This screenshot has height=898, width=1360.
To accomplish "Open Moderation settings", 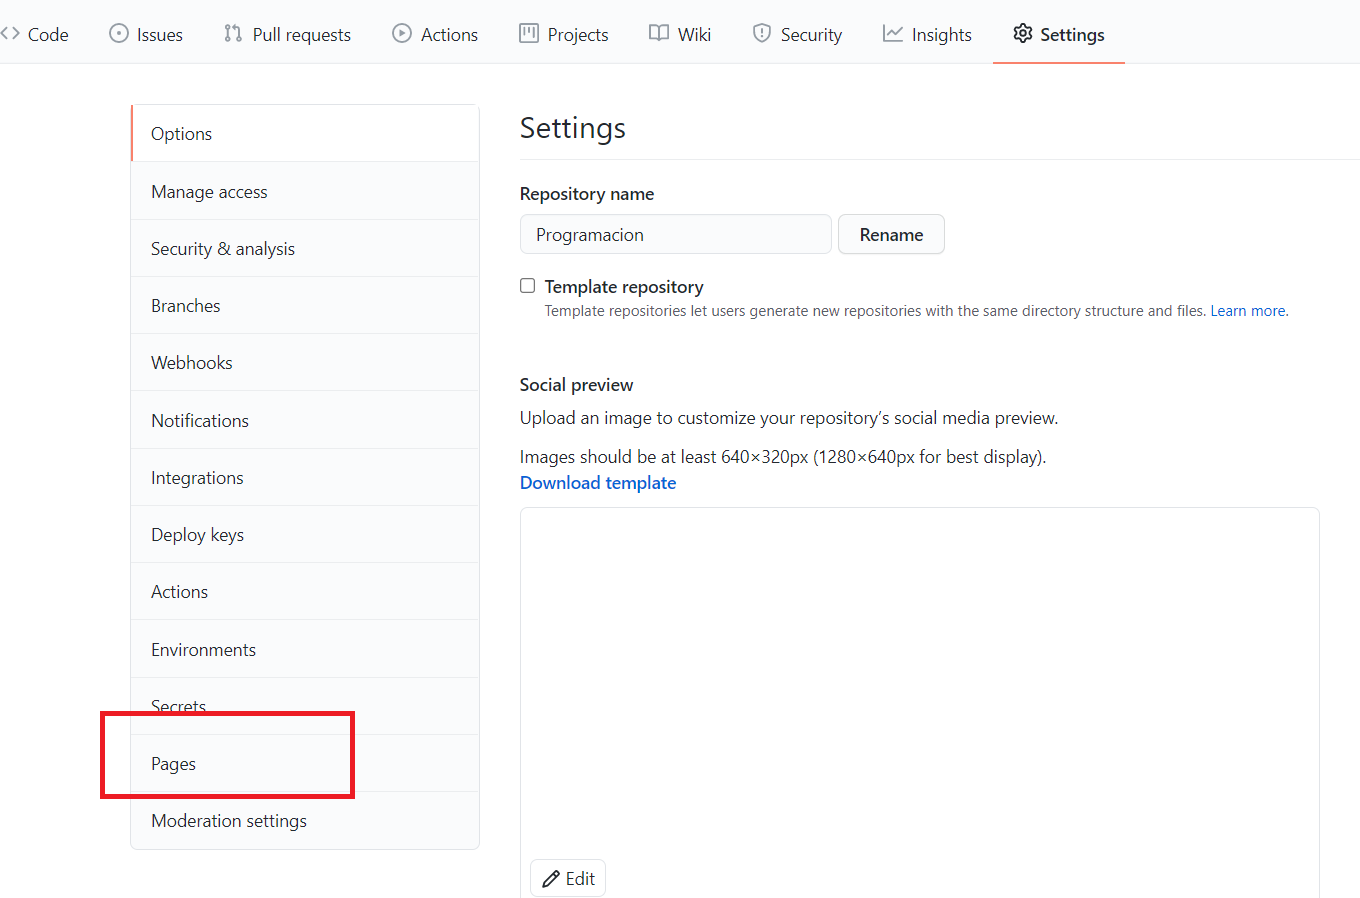I will 305,820.
